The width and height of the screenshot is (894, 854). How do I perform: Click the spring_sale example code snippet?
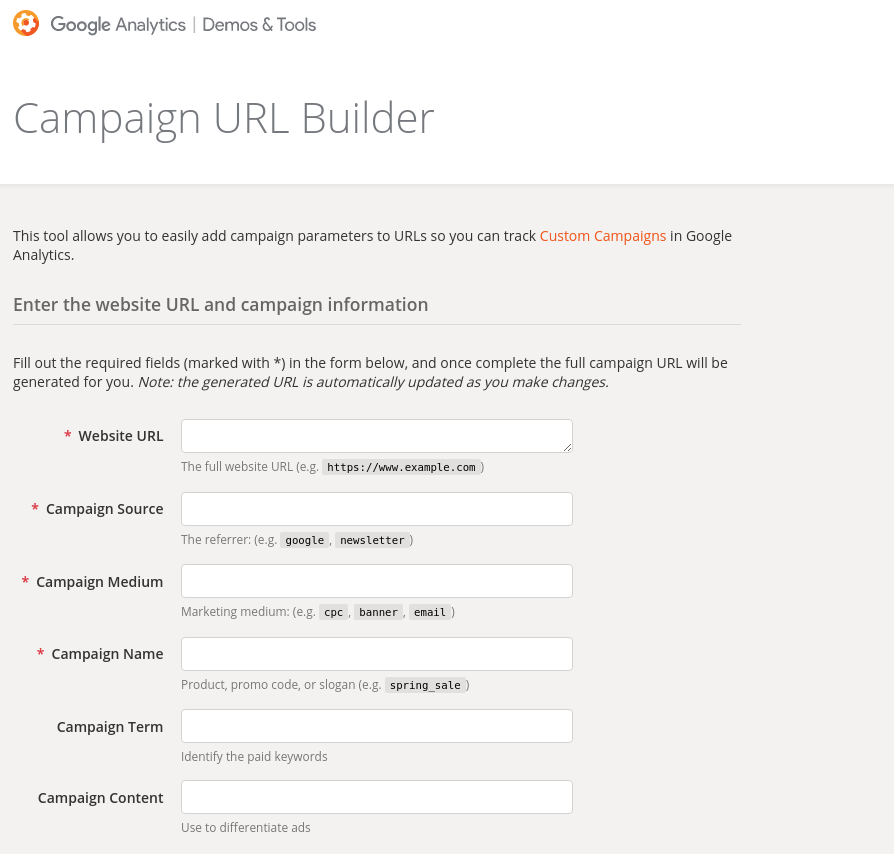click(425, 685)
